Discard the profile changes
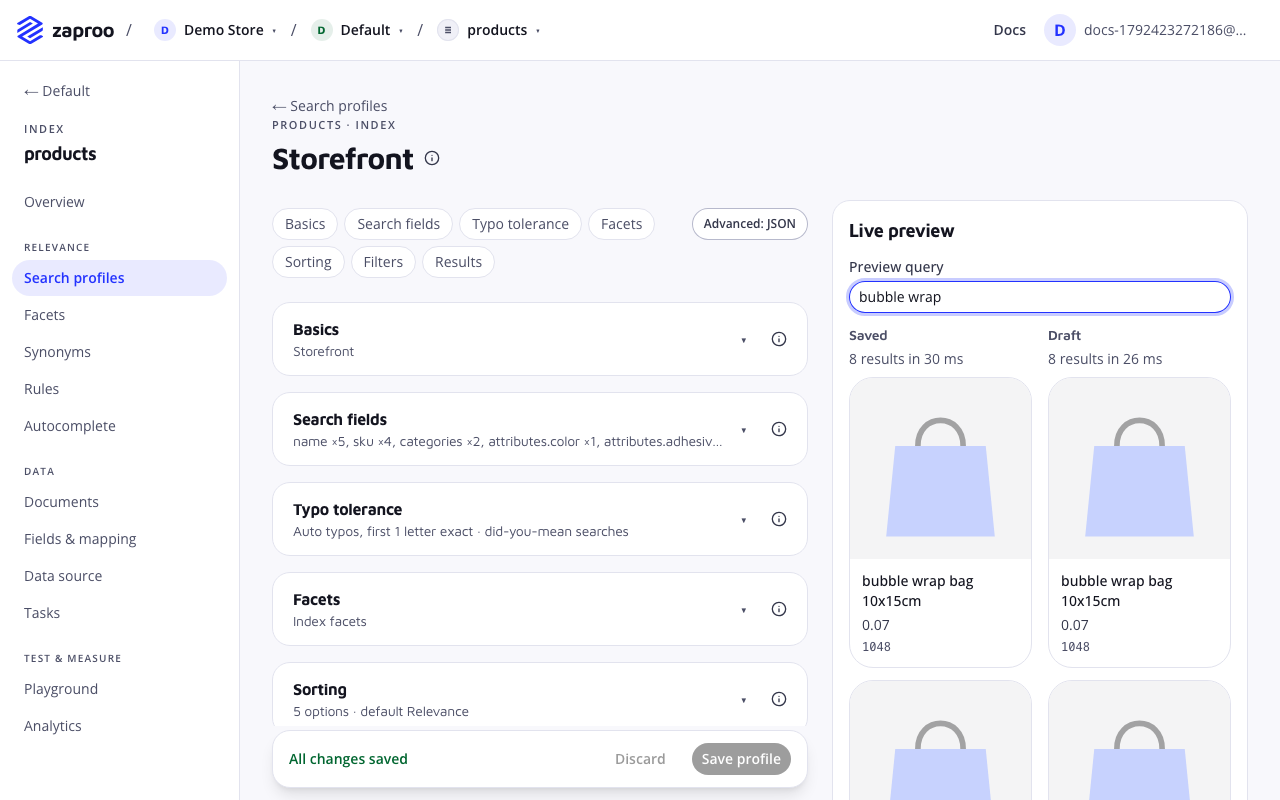The width and height of the screenshot is (1280, 800). pos(640,759)
